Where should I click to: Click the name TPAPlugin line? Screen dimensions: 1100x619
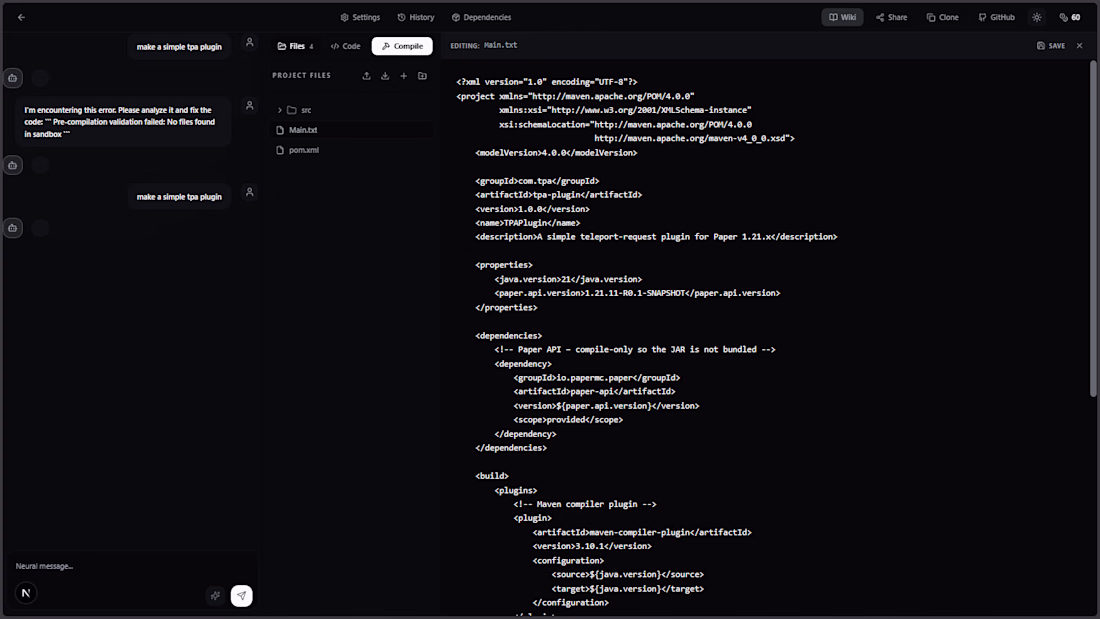pyautogui.click(x=528, y=223)
